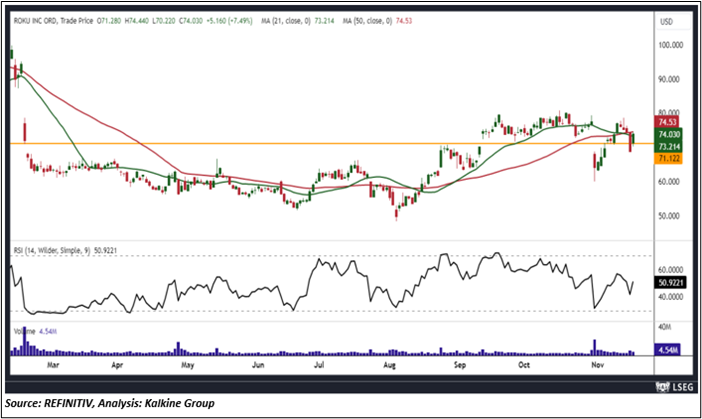Click the Aug label on time axis
The image size is (702, 419).
390,365
